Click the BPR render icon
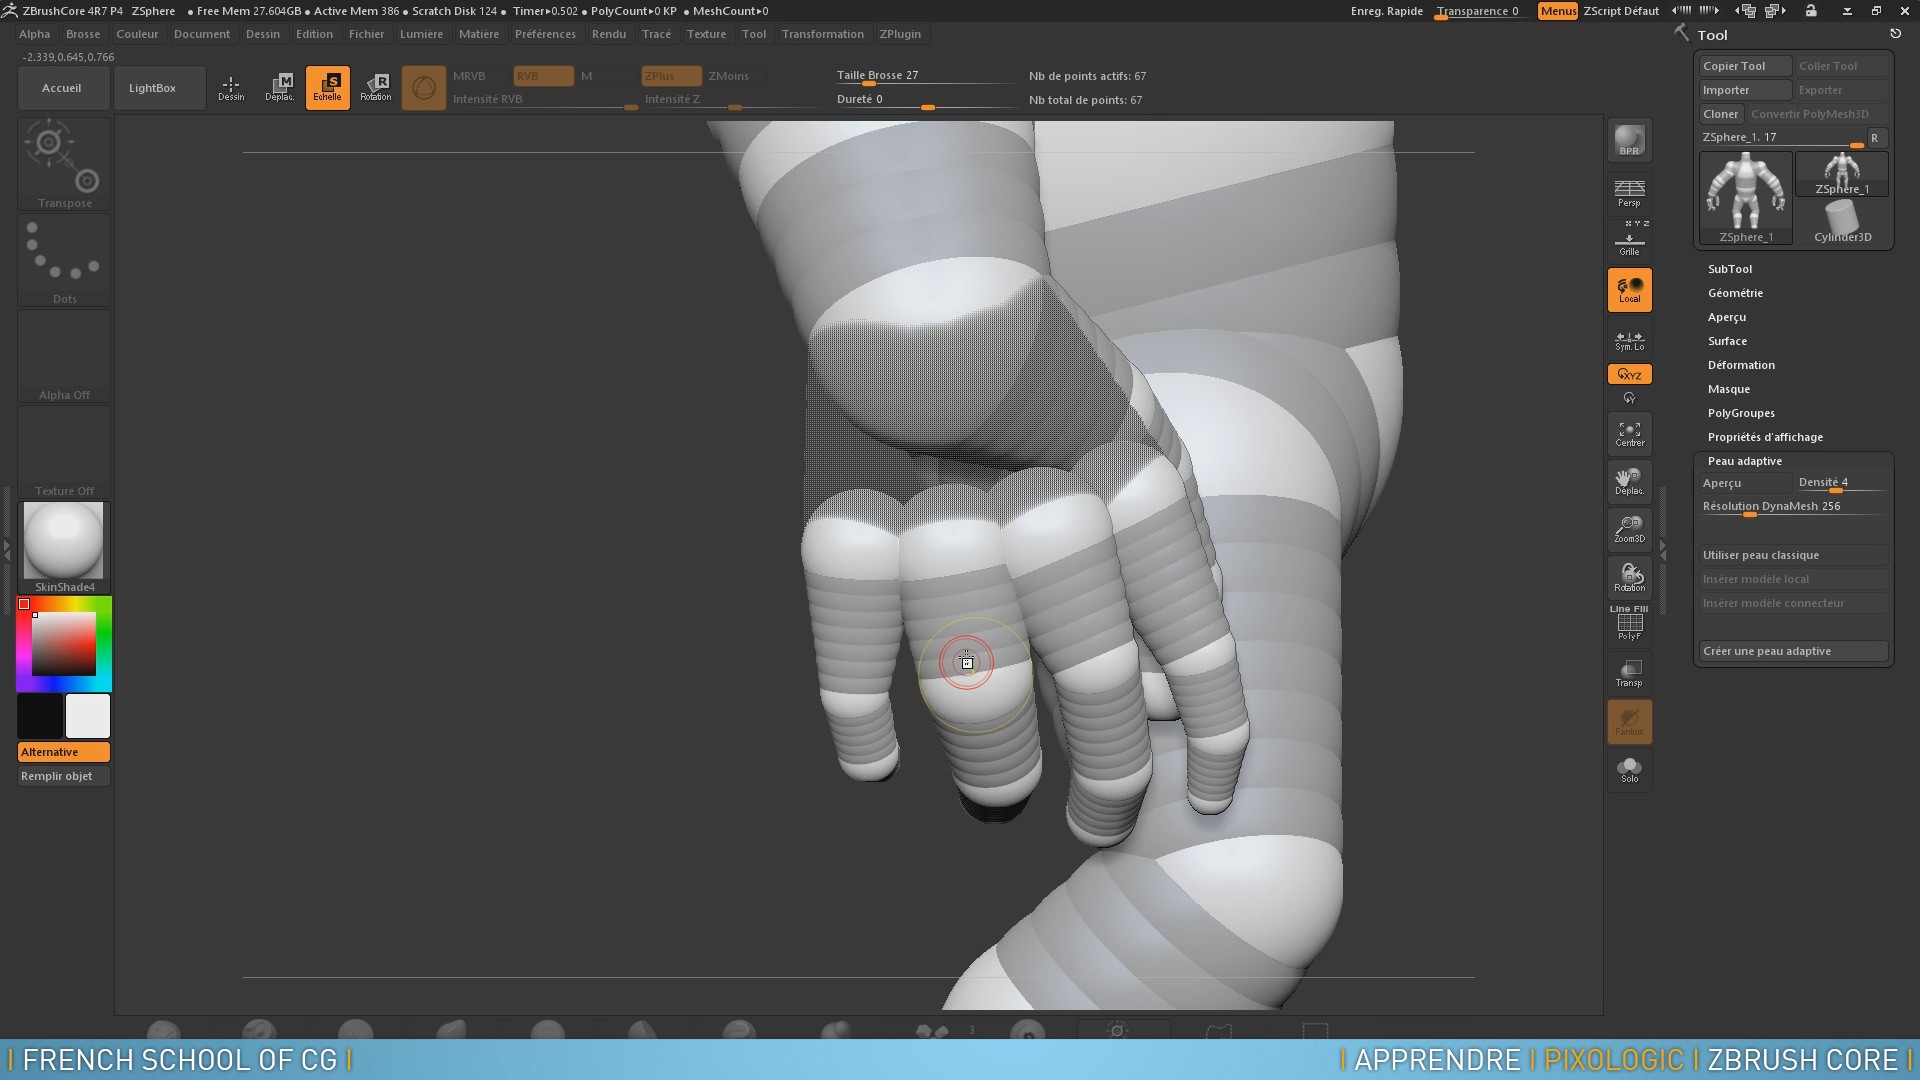The width and height of the screenshot is (1920, 1080). (1629, 140)
